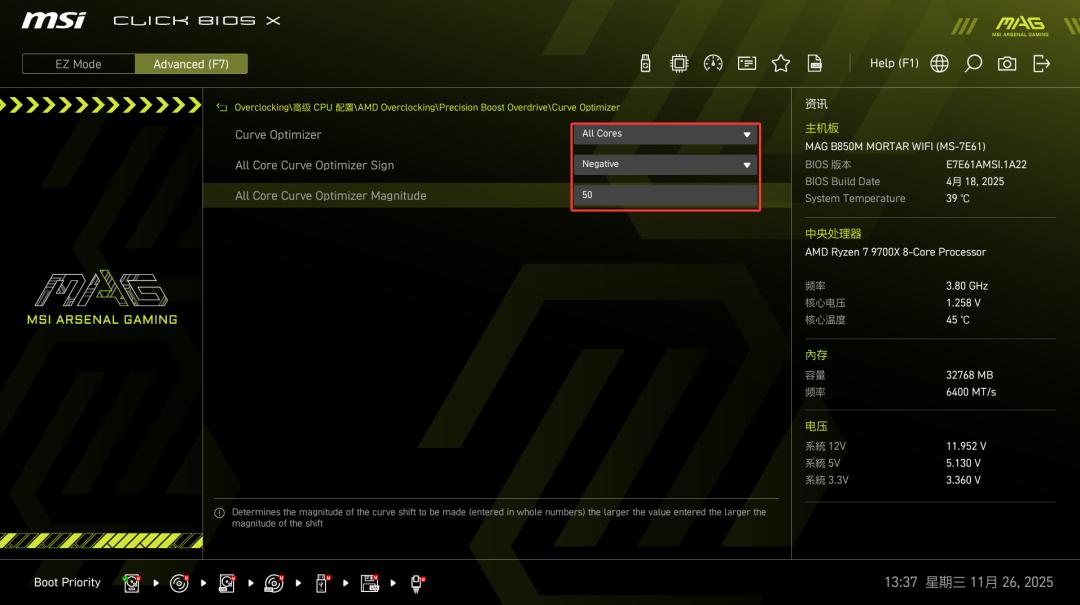
Task: Click the 11.952 V system voltage reading
Action: 966,447
